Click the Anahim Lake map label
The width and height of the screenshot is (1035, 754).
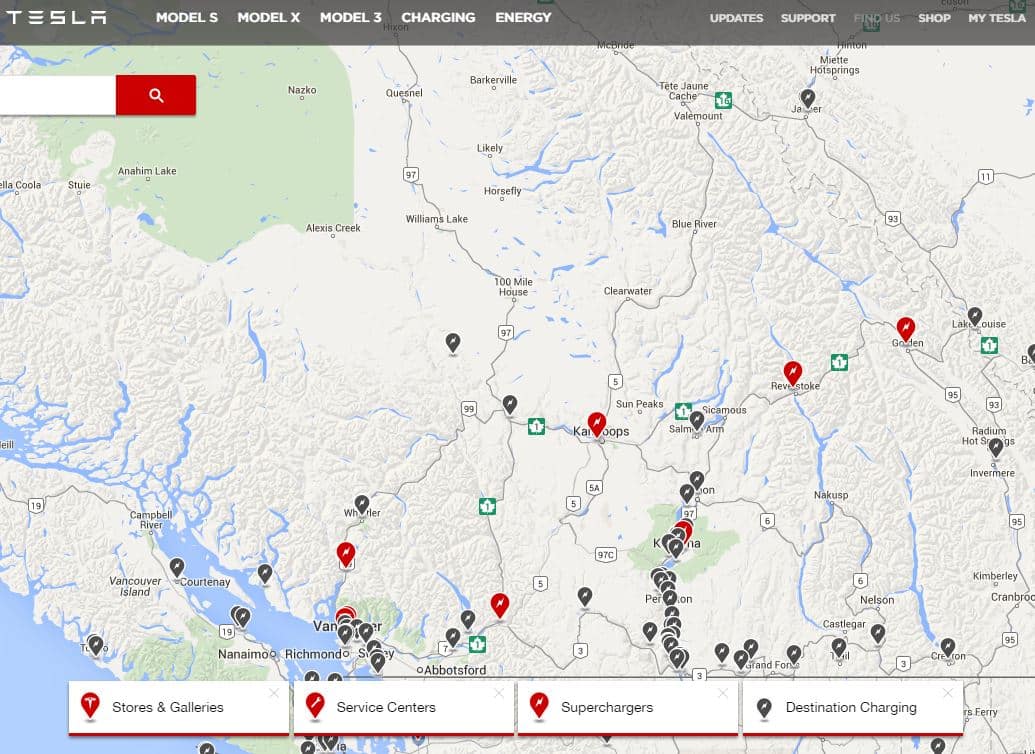pos(147,171)
